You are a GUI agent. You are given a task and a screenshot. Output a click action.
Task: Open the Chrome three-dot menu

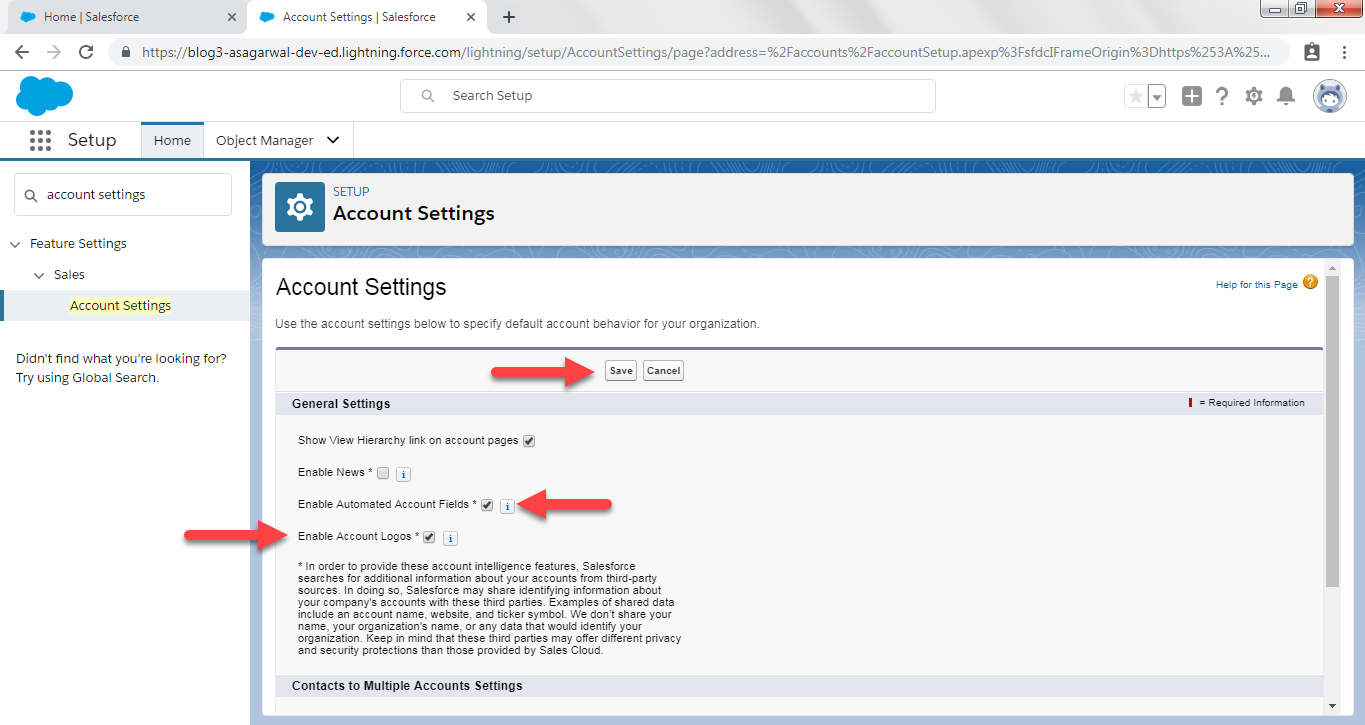(1345, 52)
